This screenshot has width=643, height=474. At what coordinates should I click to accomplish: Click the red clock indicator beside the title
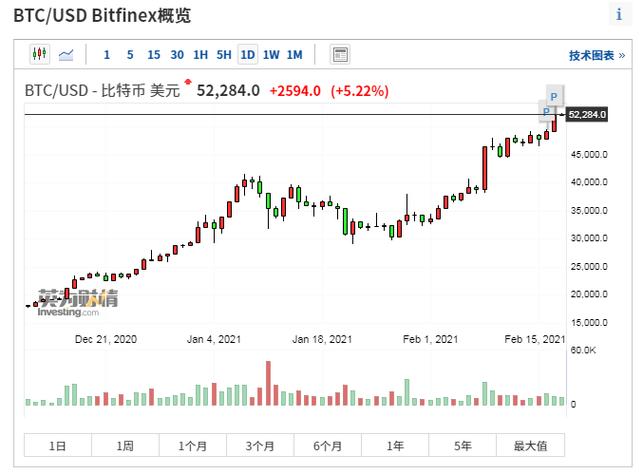point(188,82)
